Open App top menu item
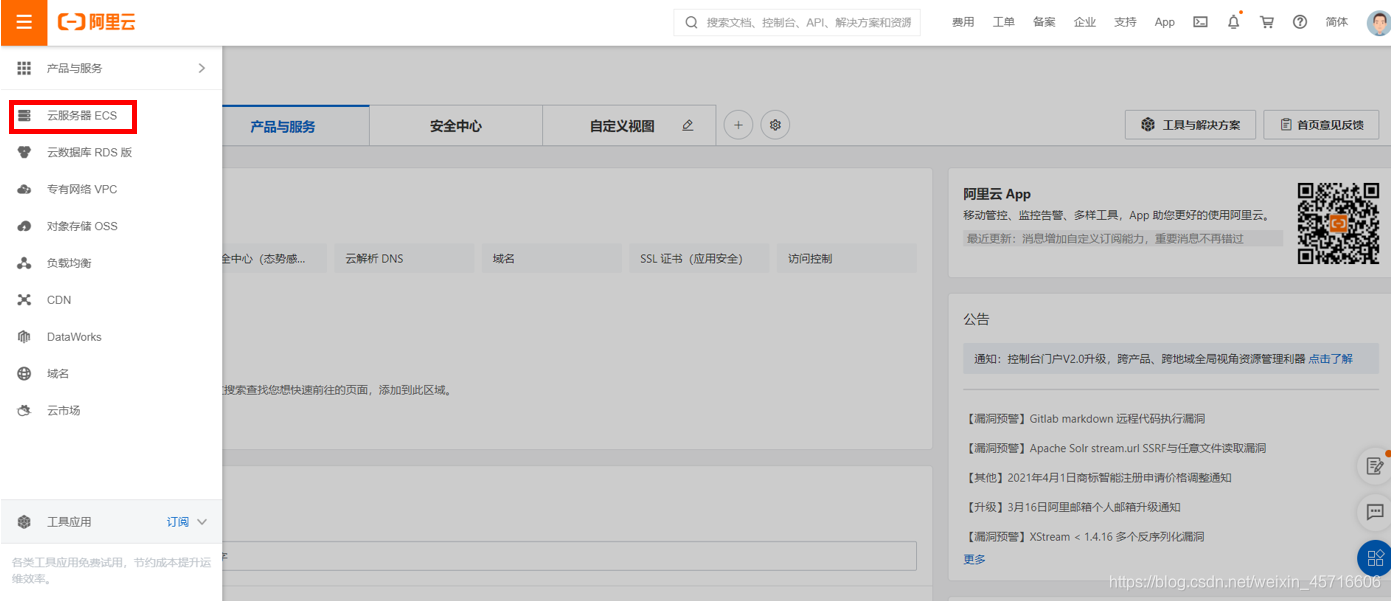 tap(1165, 22)
